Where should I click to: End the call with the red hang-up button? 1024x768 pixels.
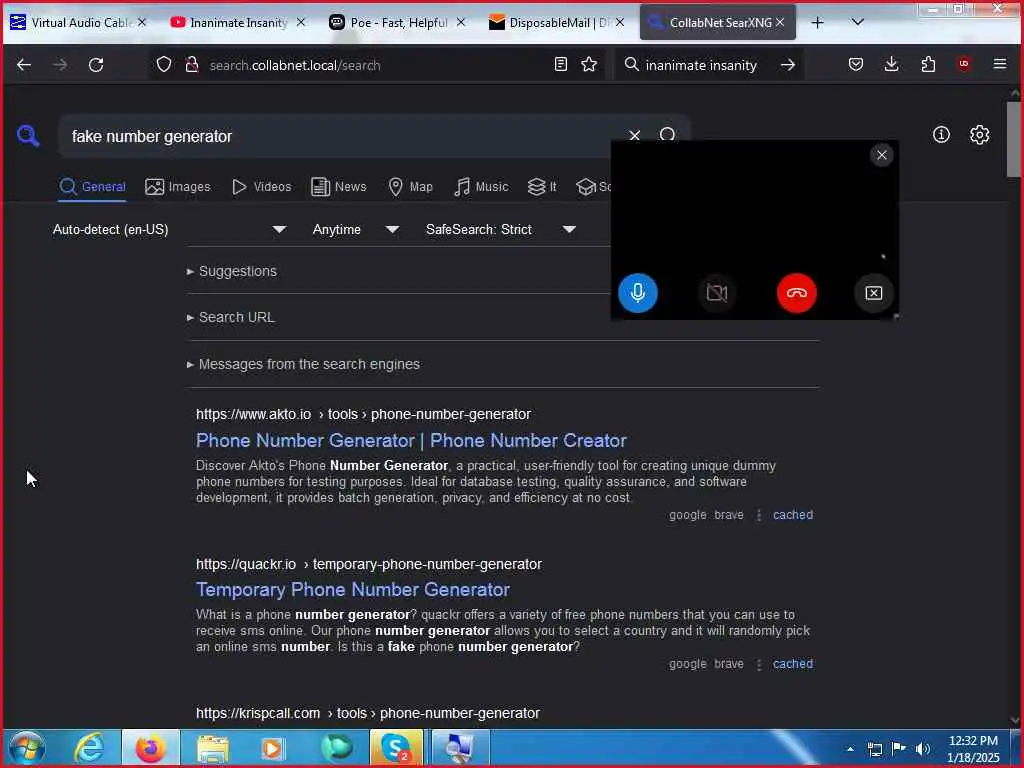[796, 293]
